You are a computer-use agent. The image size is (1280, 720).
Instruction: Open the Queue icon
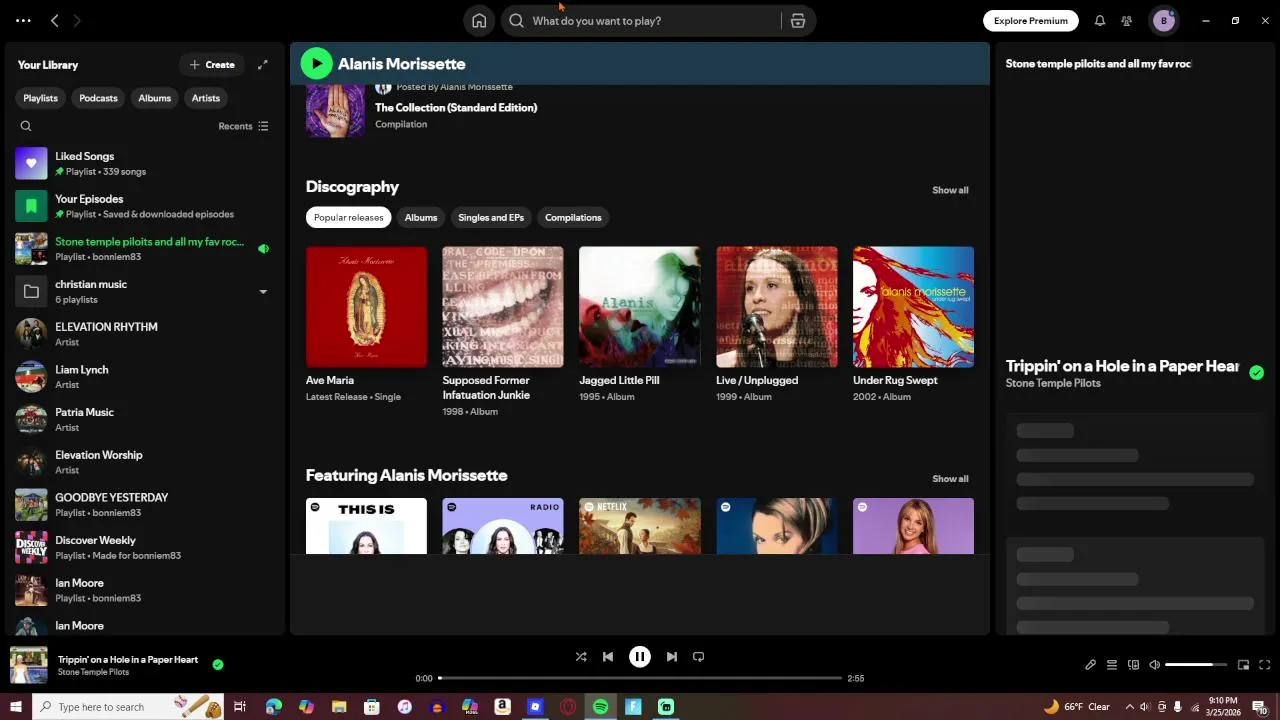click(x=1112, y=665)
